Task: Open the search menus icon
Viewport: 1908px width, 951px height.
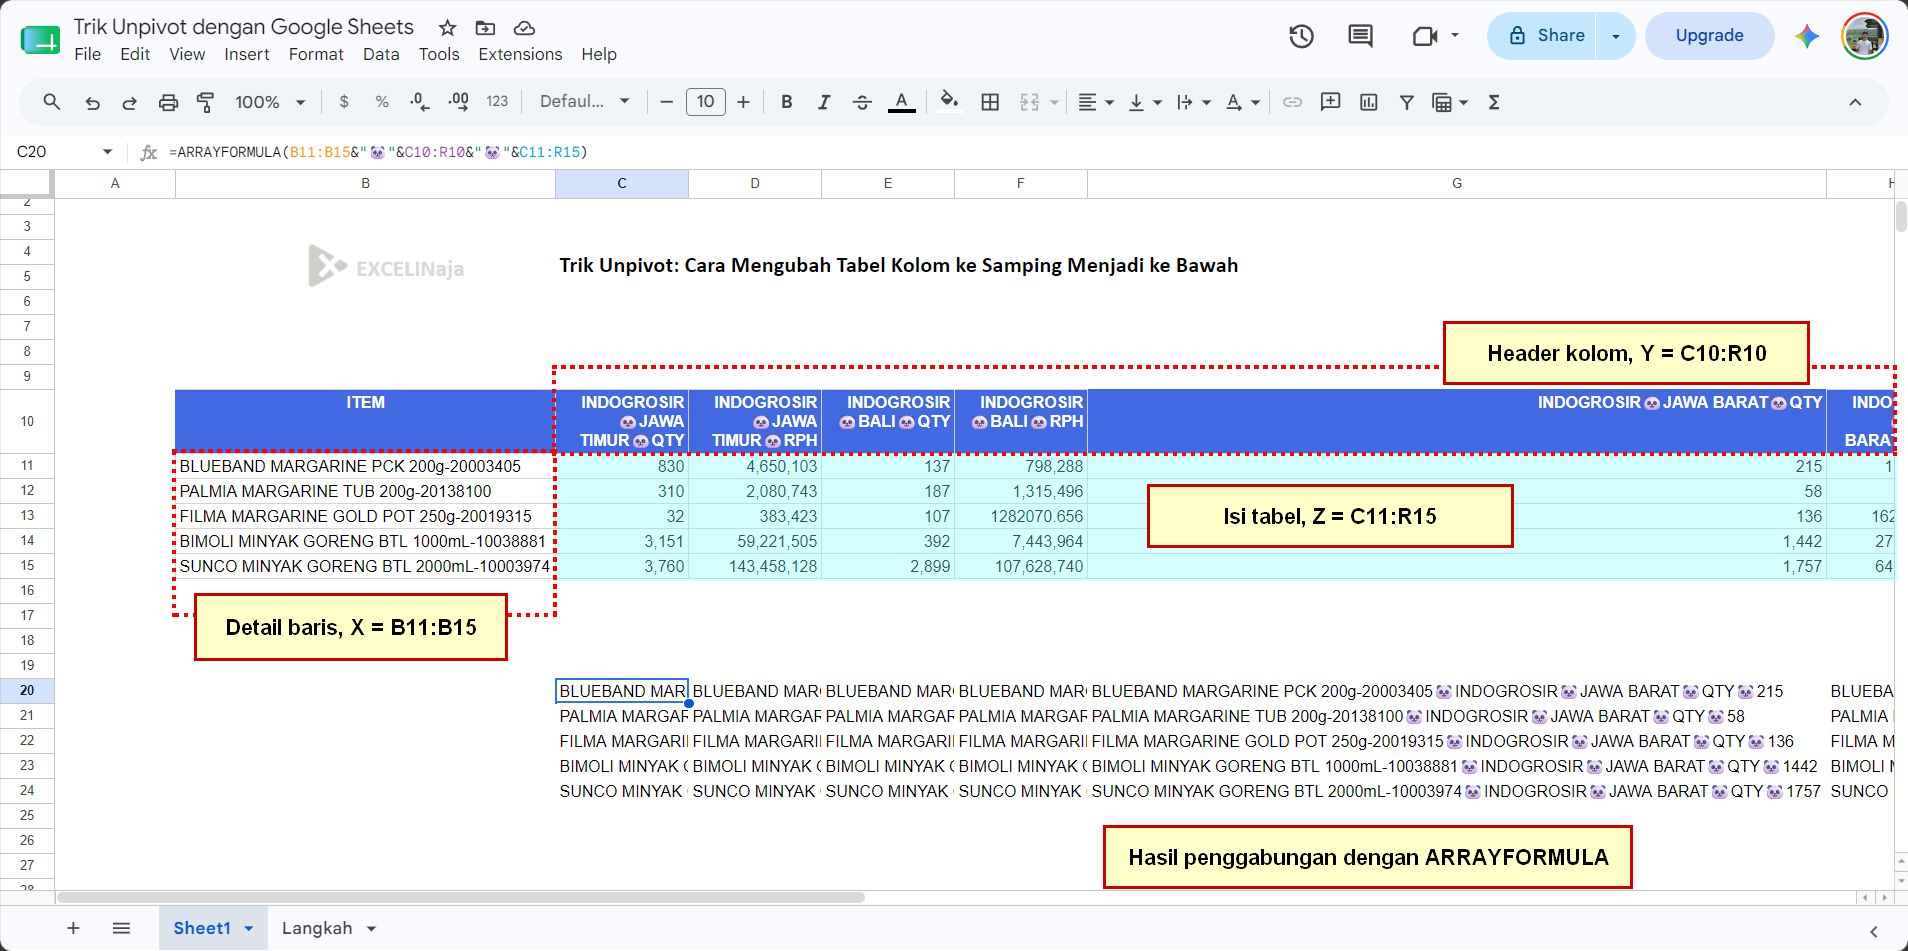Action: click(x=52, y=102)
